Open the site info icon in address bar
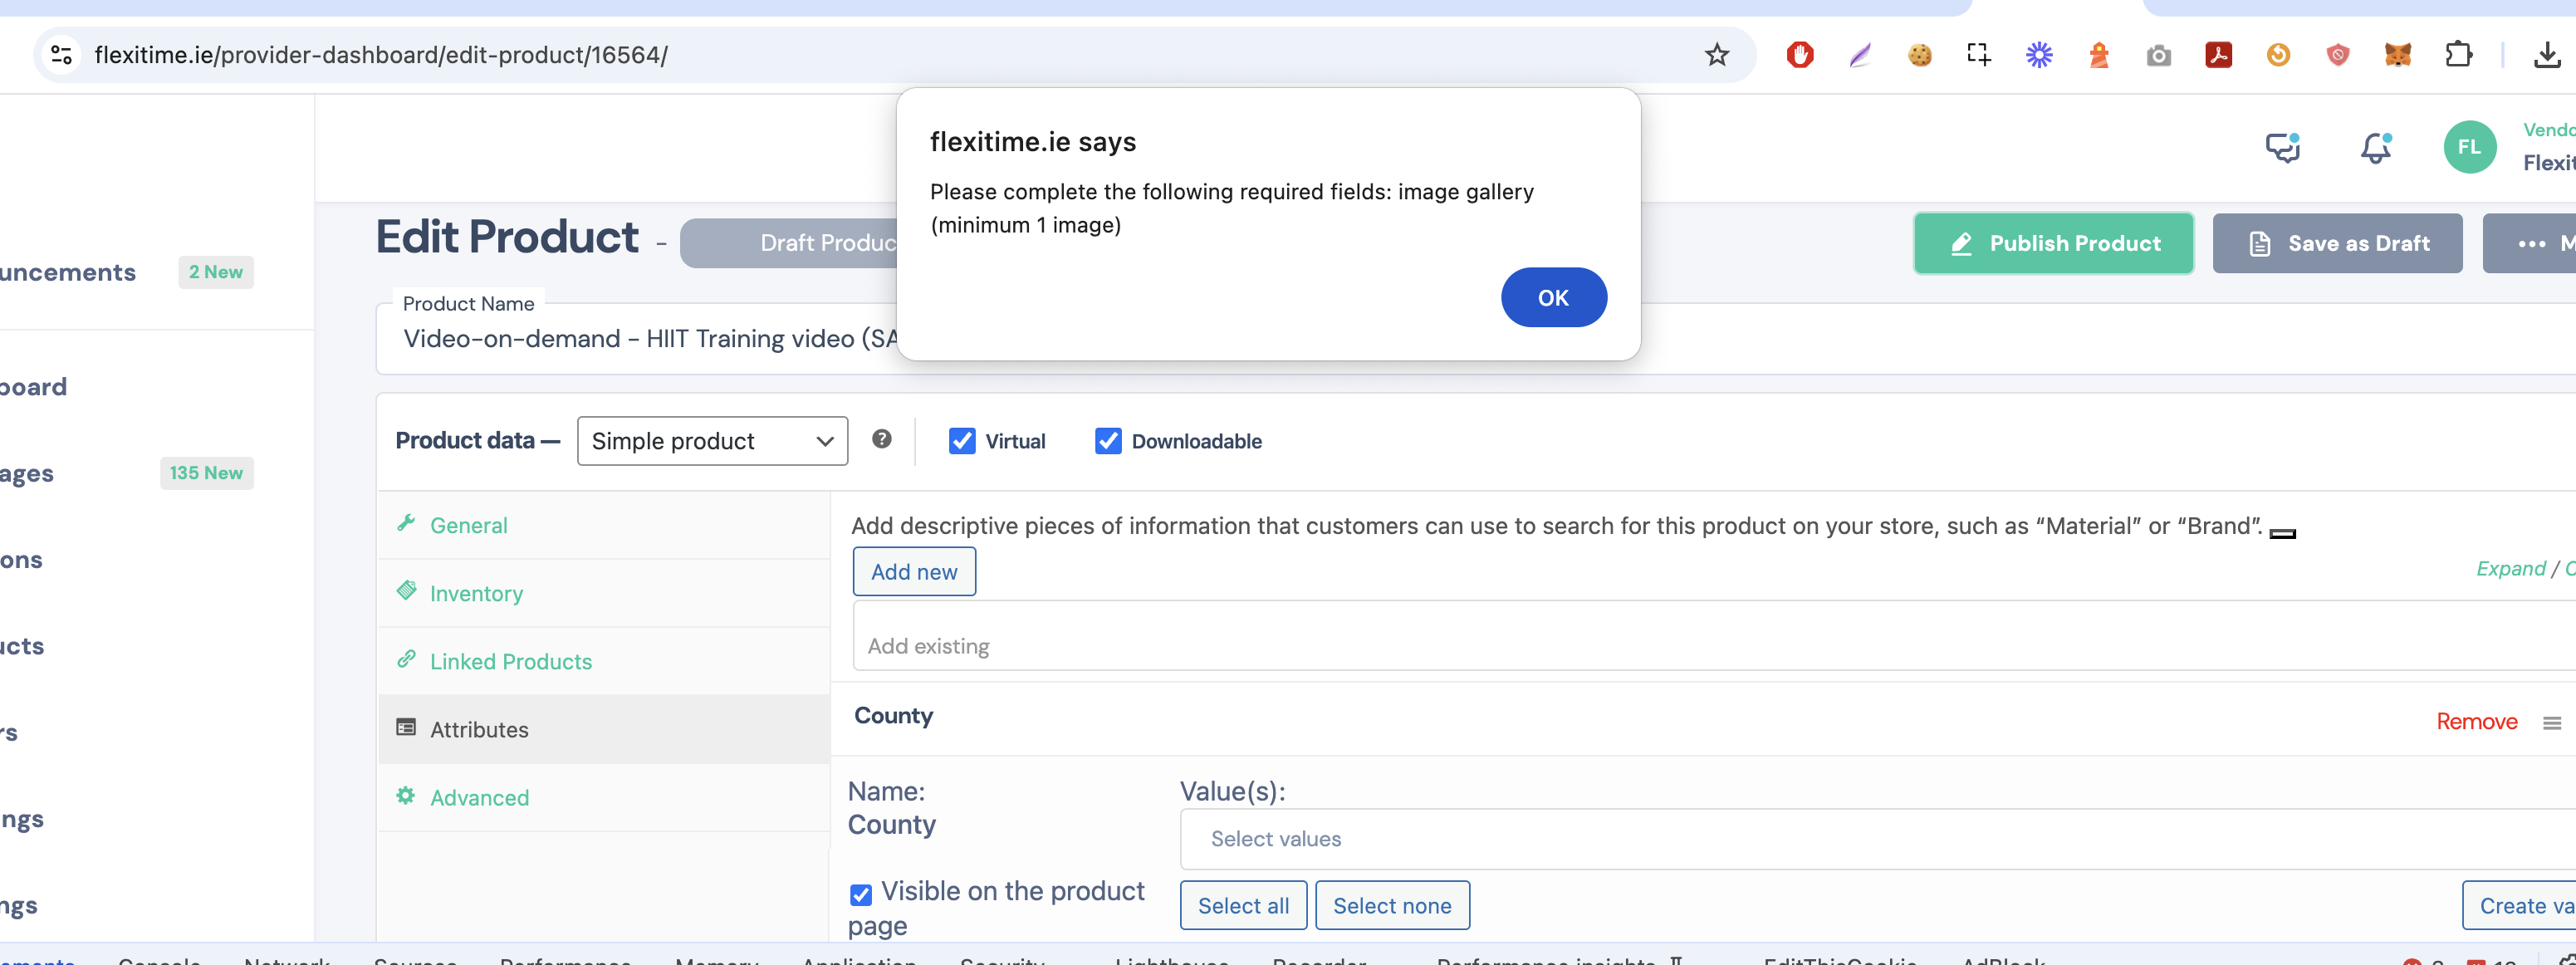 [62, 55]
